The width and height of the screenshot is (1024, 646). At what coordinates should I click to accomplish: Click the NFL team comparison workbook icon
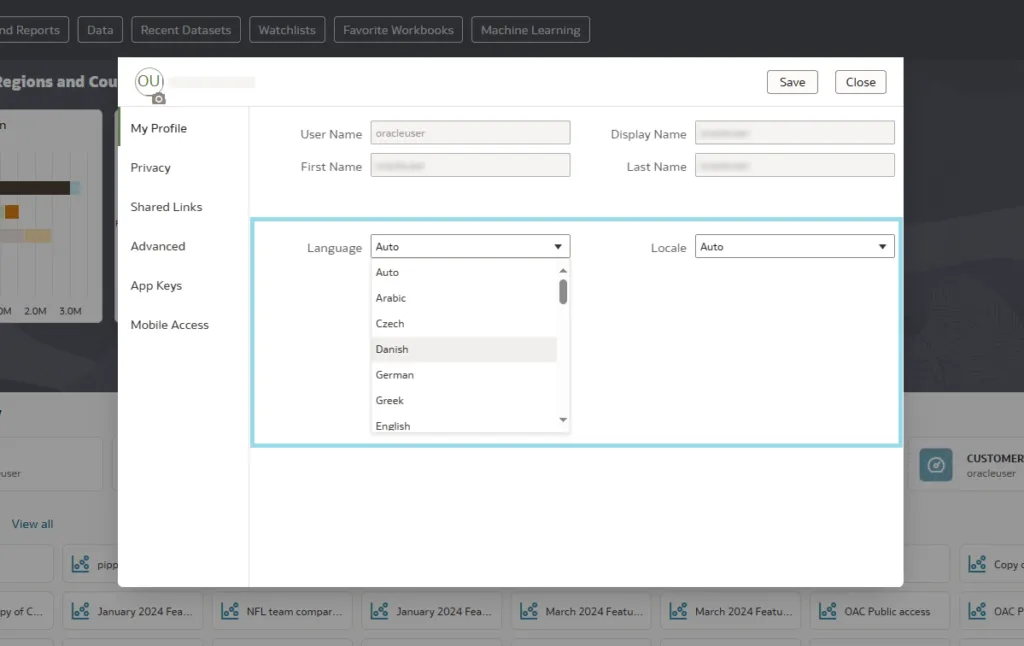[231, 611]
